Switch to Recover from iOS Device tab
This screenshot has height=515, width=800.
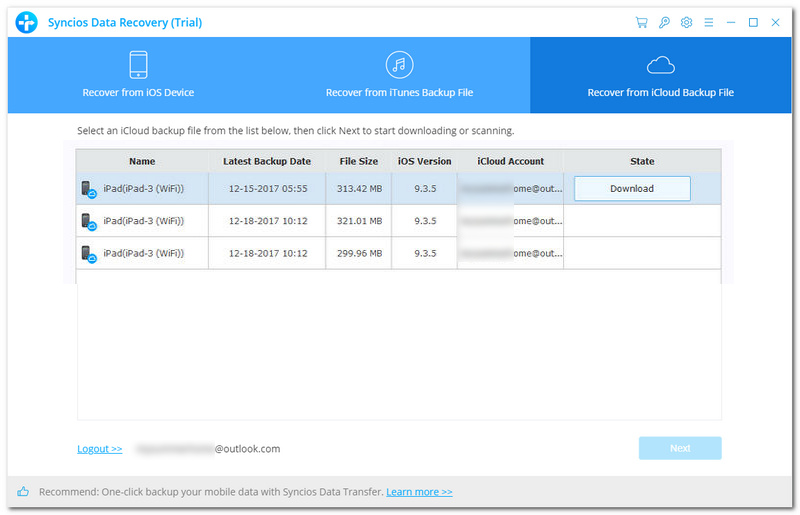[138, 75]
